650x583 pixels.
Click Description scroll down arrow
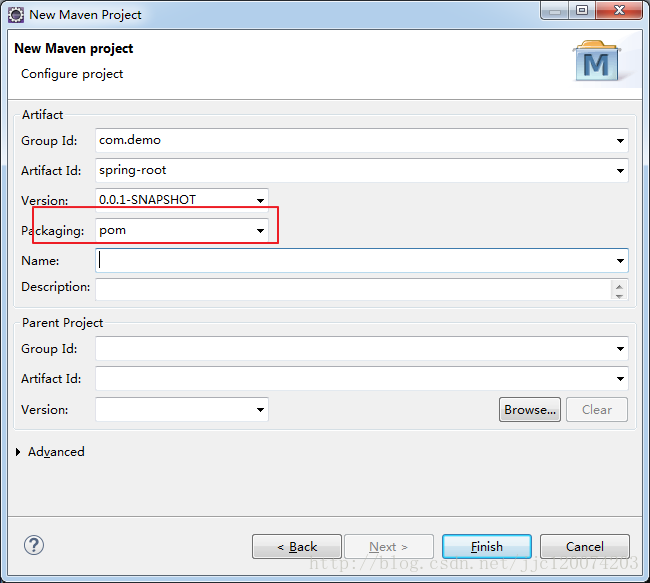(619, 295)
